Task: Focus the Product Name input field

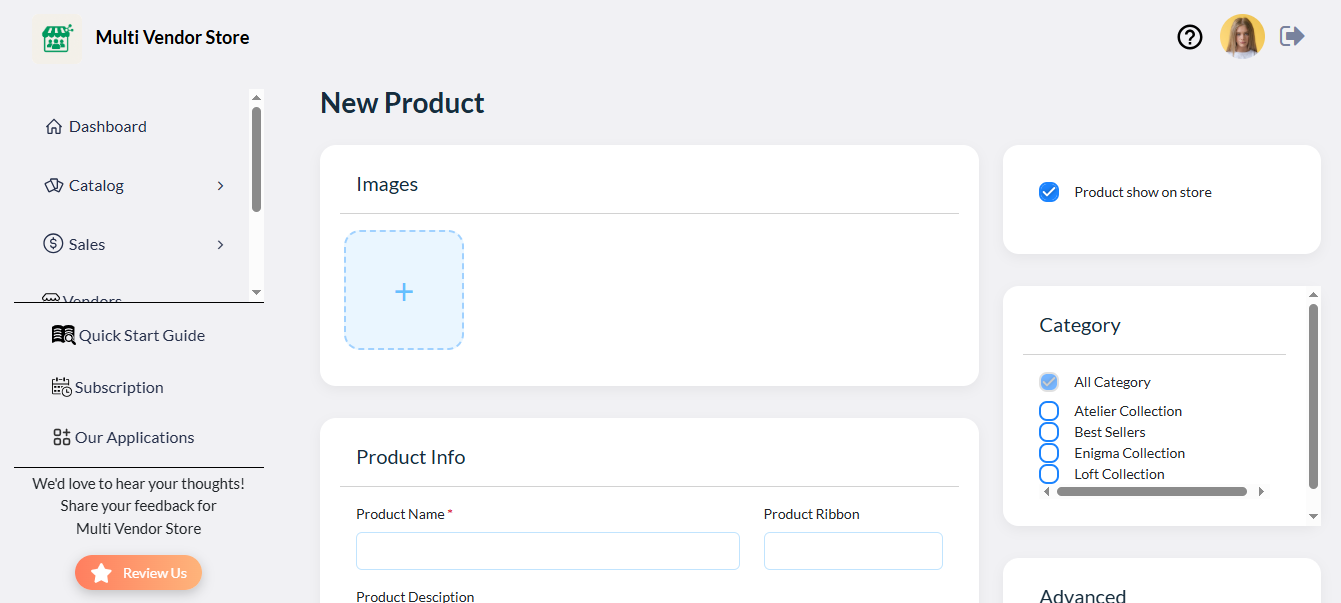Action: [547, 551]
